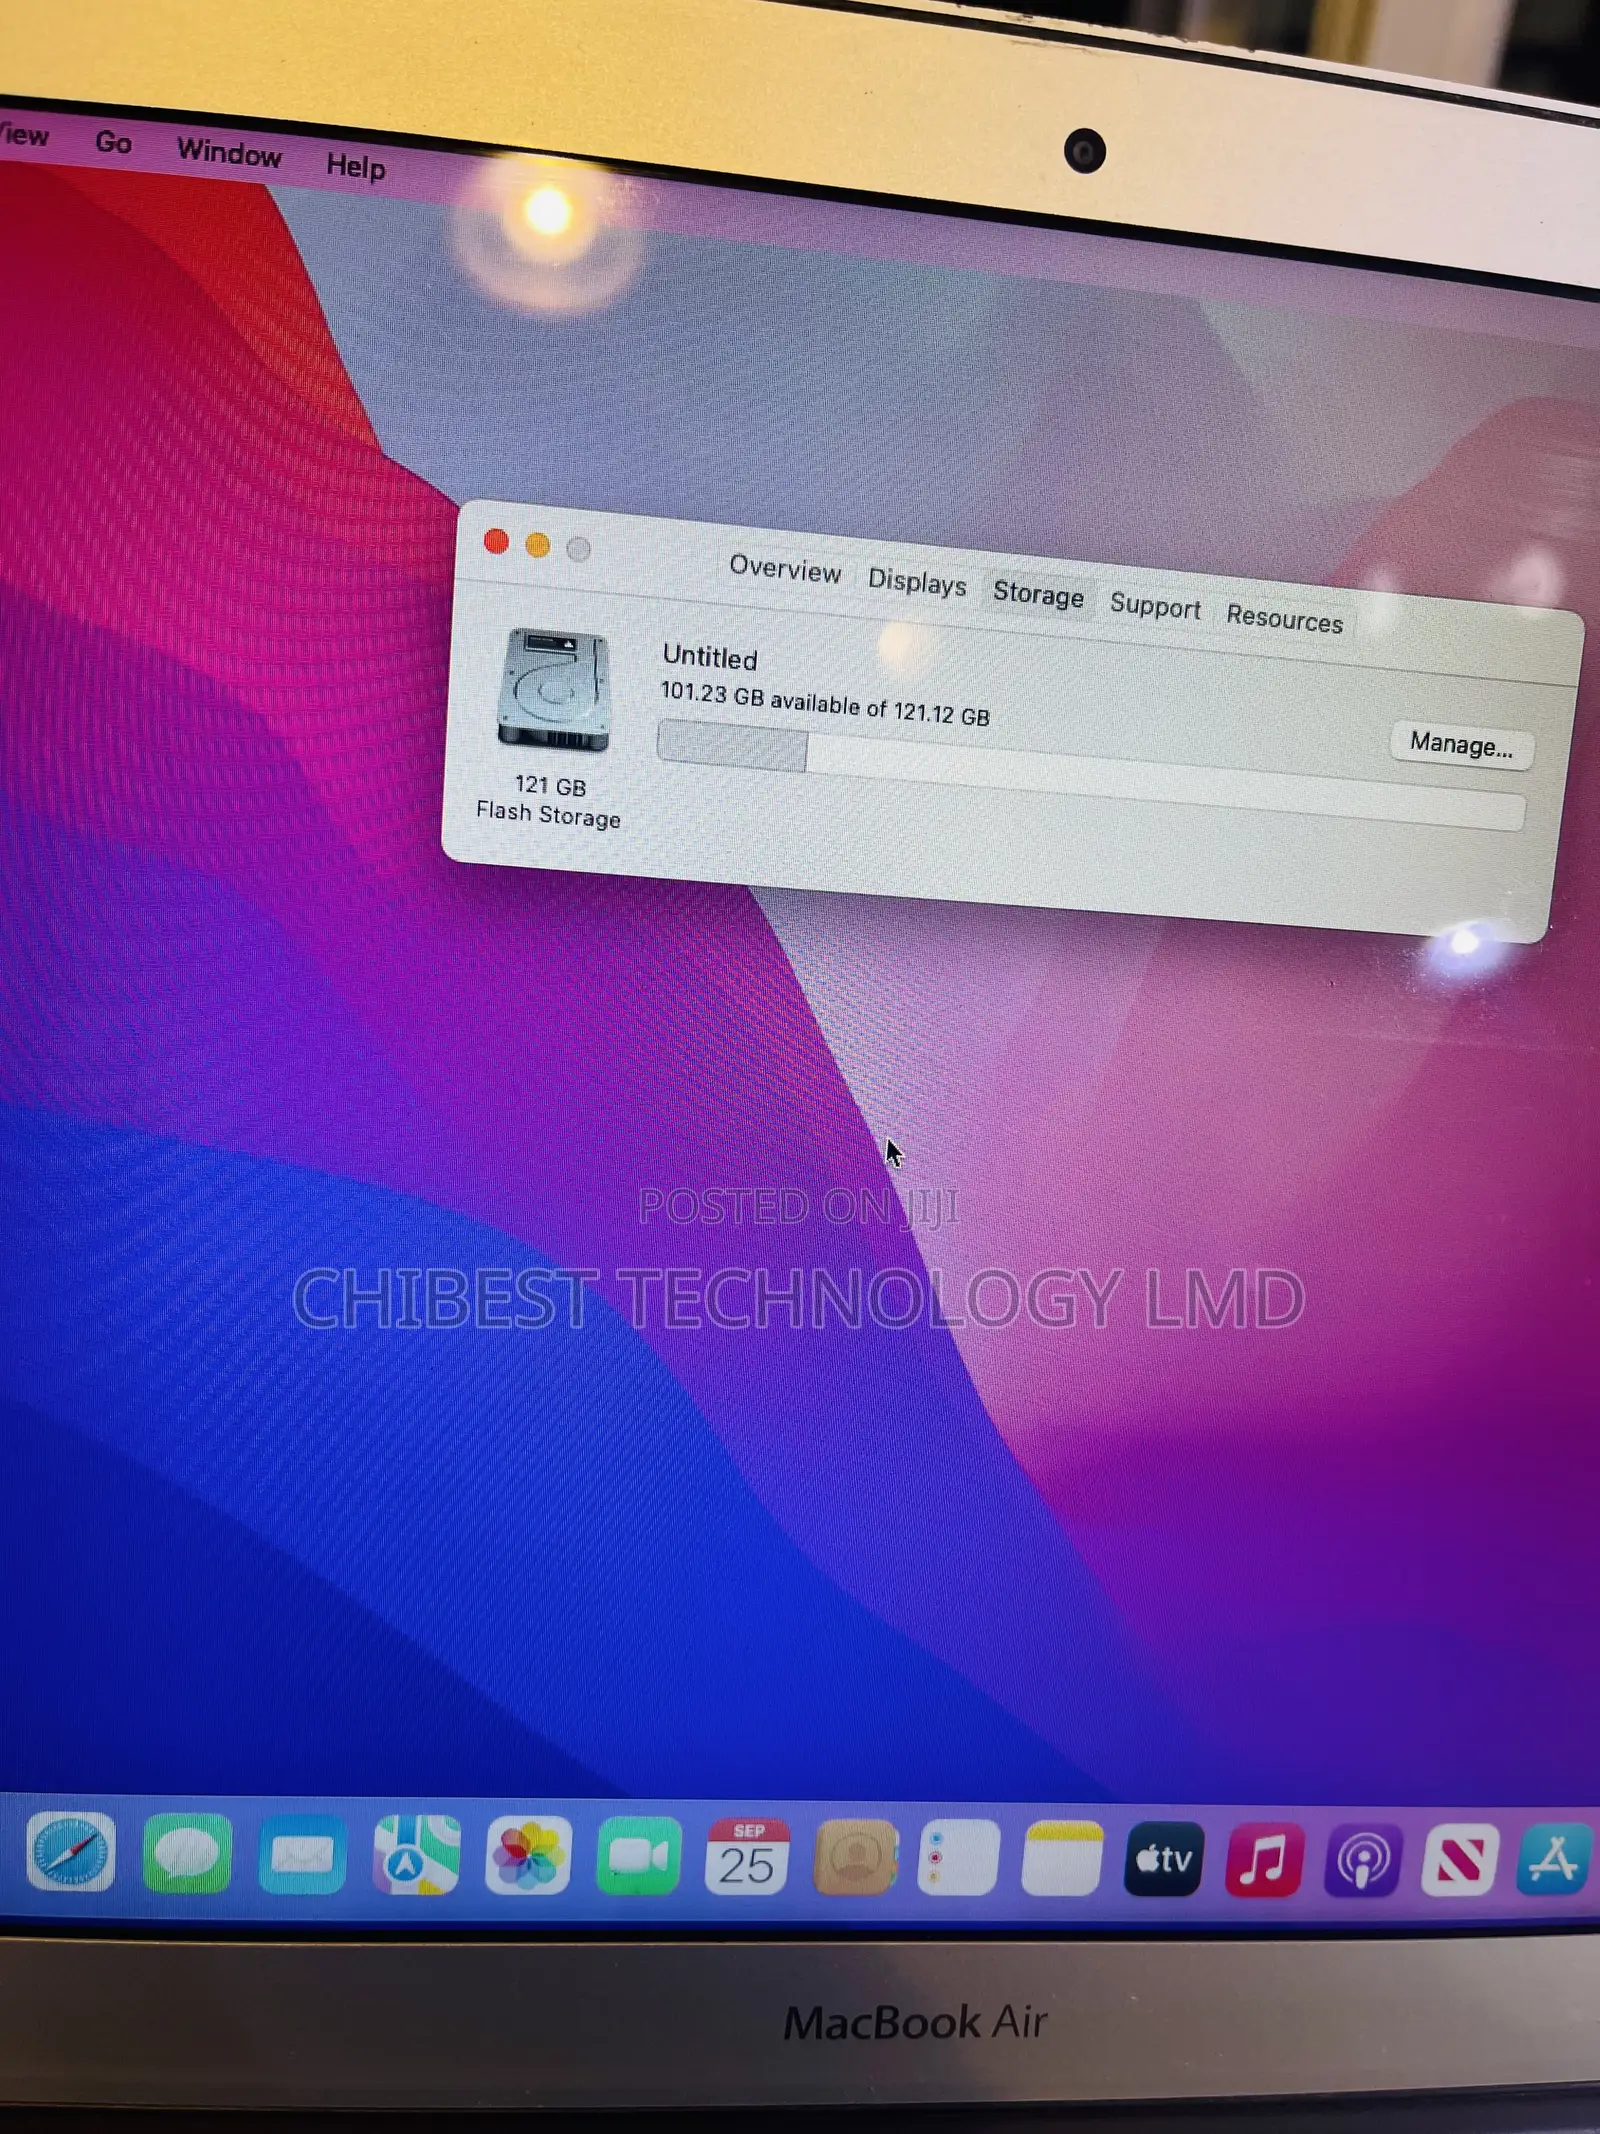Launch Messages from the dock
Viewport: 1600px width, 2134px height.
tap(187, 1852)
